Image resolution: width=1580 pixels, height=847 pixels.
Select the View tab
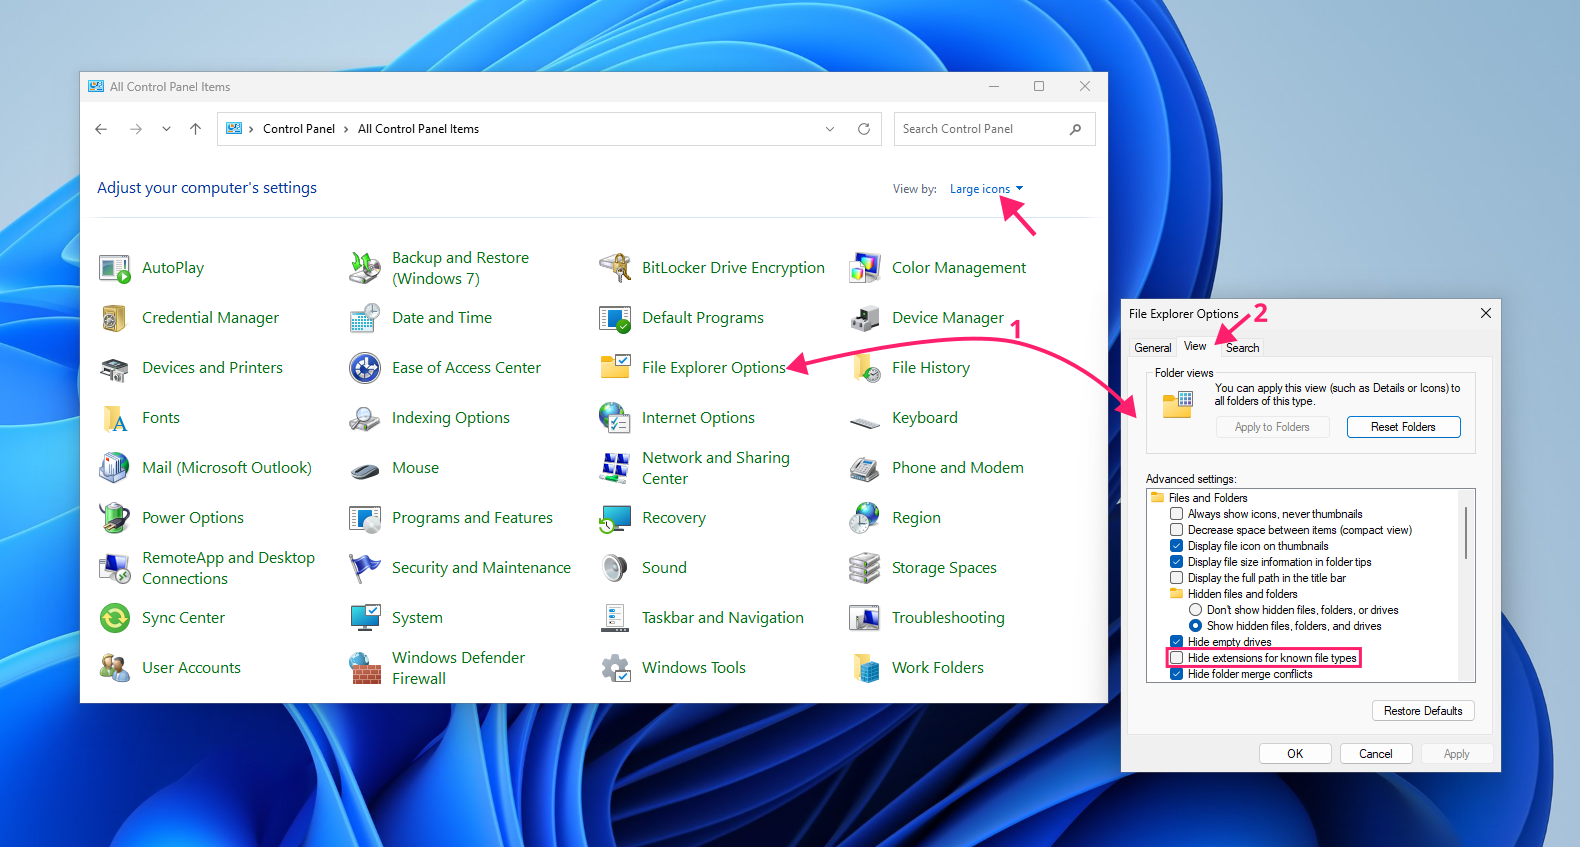tap(1195, 346)
